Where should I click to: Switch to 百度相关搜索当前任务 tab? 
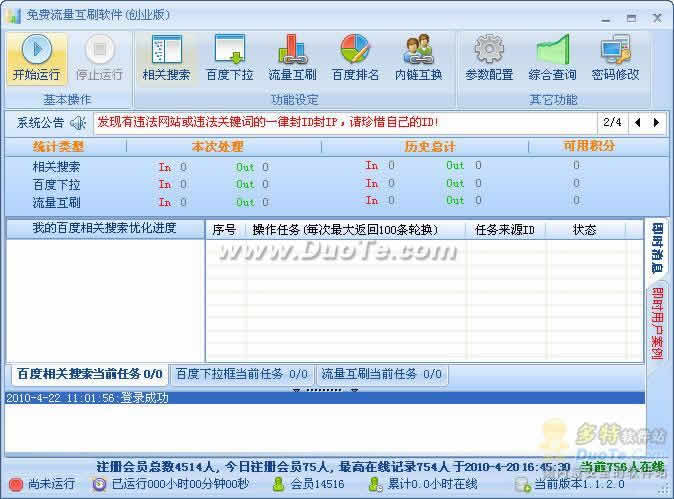(89, 374)
